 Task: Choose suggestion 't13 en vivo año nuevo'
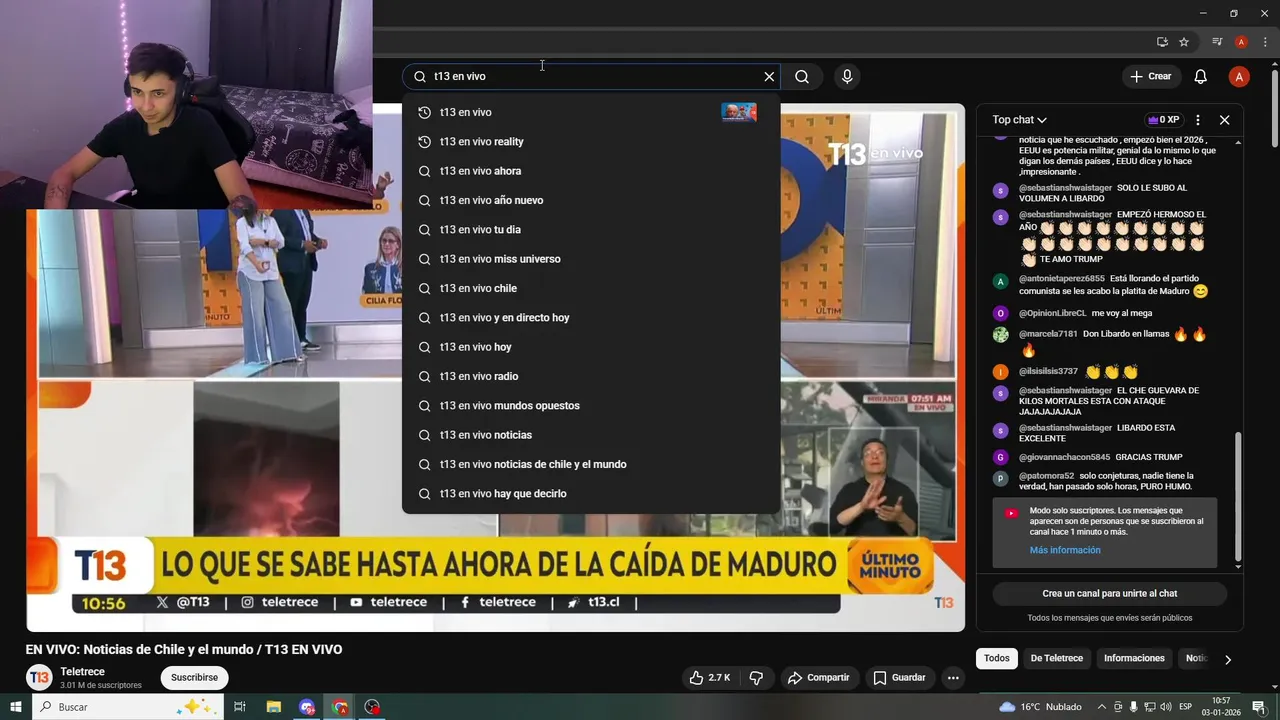(x=591, y=200)
